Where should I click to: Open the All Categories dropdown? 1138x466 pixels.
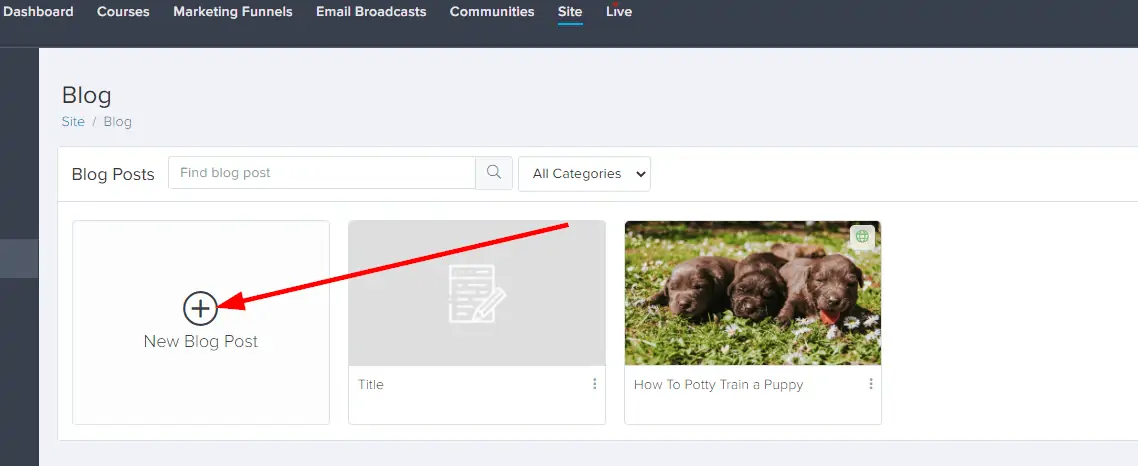[x=584, y=174]
